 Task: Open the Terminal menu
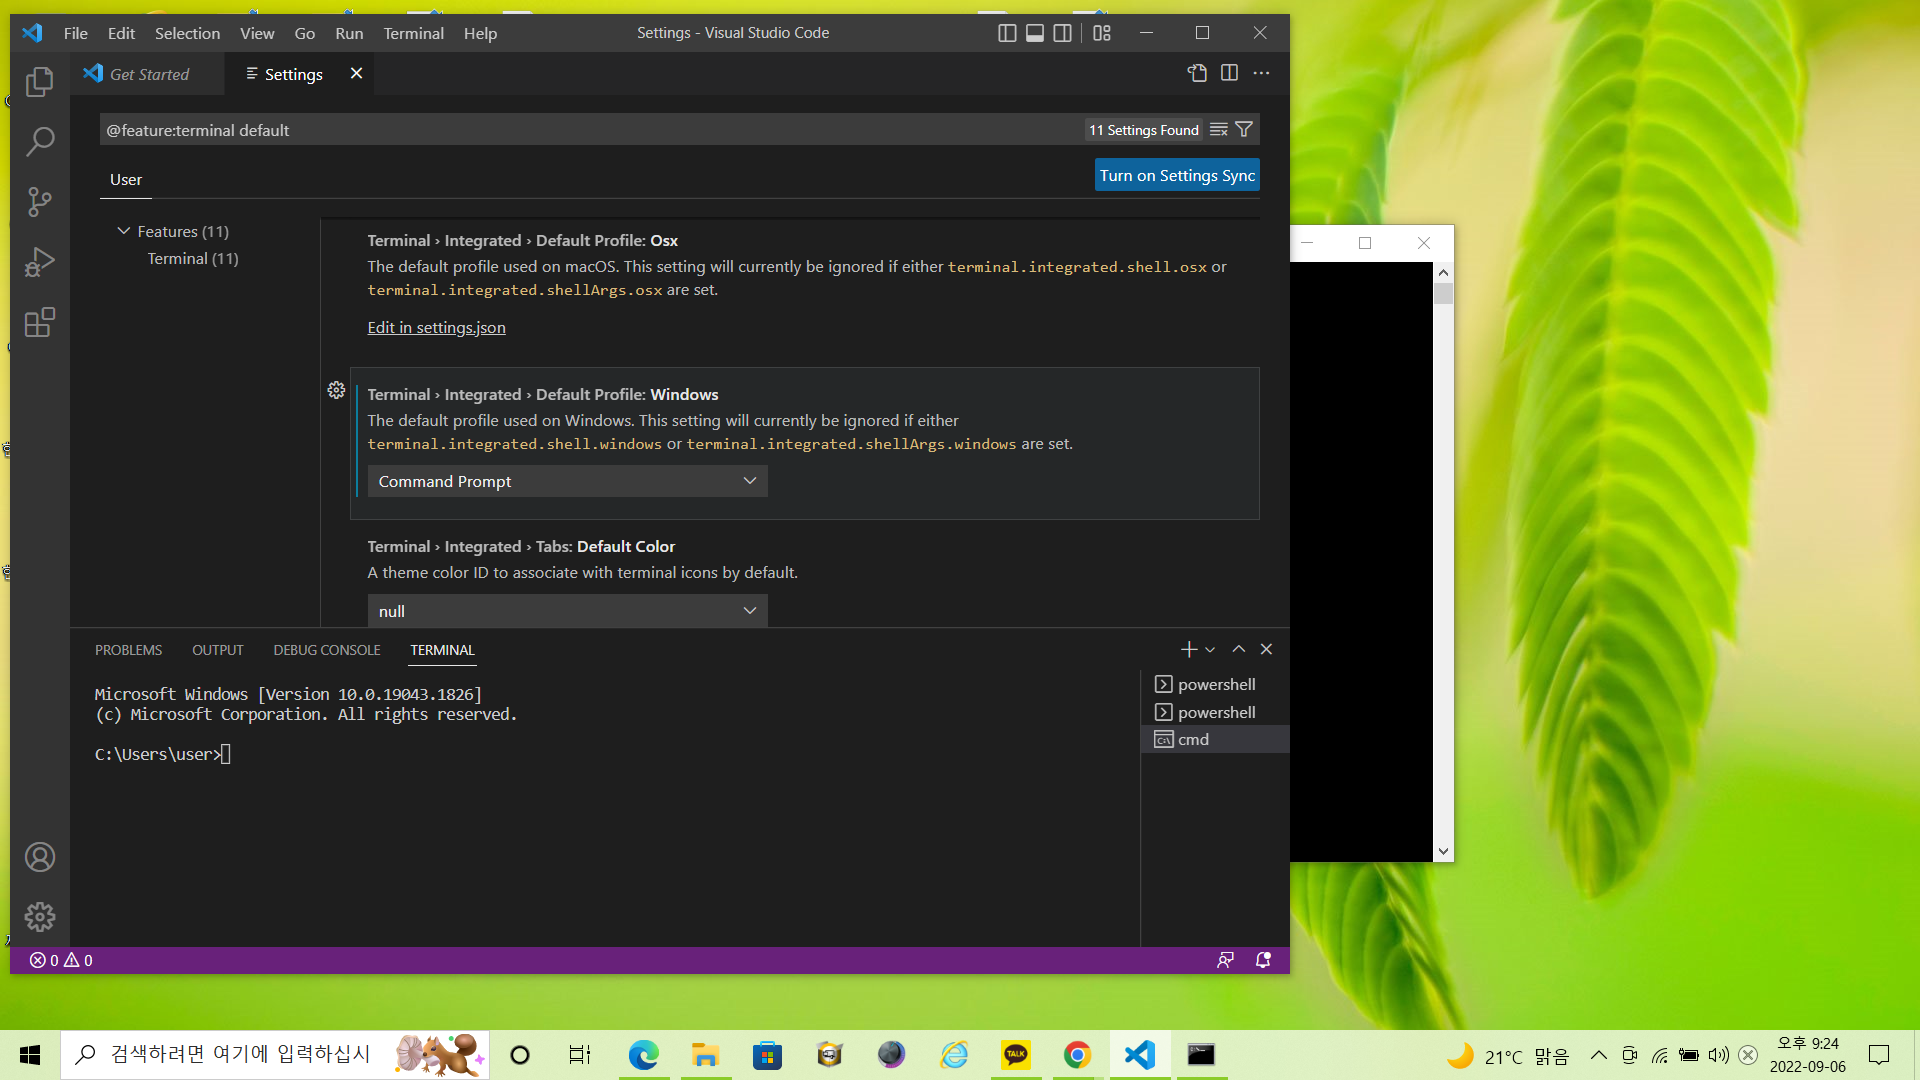(413, 33)
